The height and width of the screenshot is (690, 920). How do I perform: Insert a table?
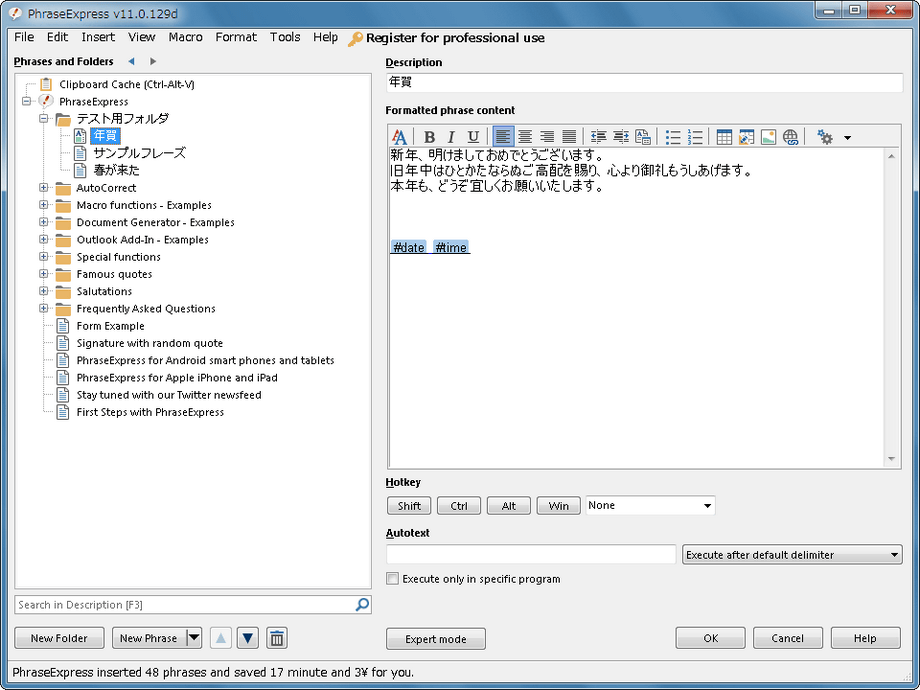pos(725,137)
